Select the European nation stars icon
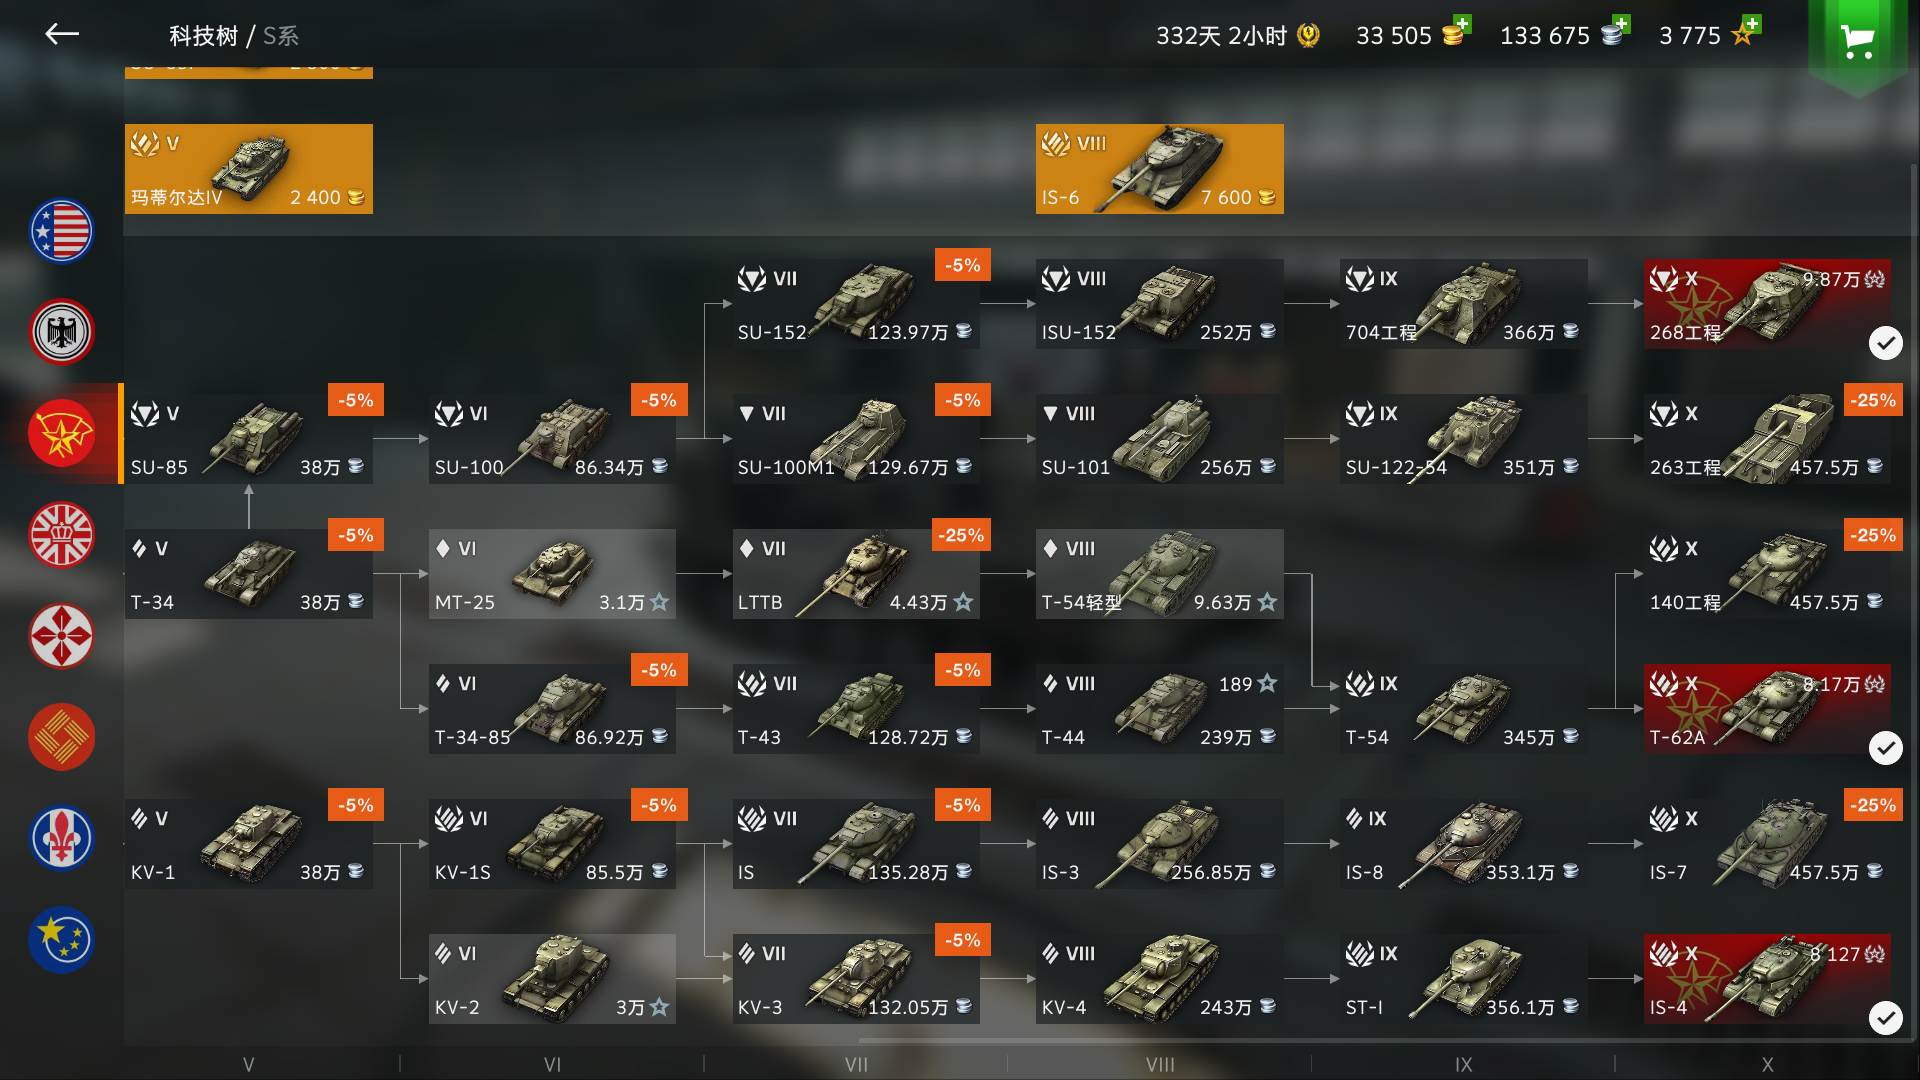Viewport: 1920px width, 1080px height. 62,939
